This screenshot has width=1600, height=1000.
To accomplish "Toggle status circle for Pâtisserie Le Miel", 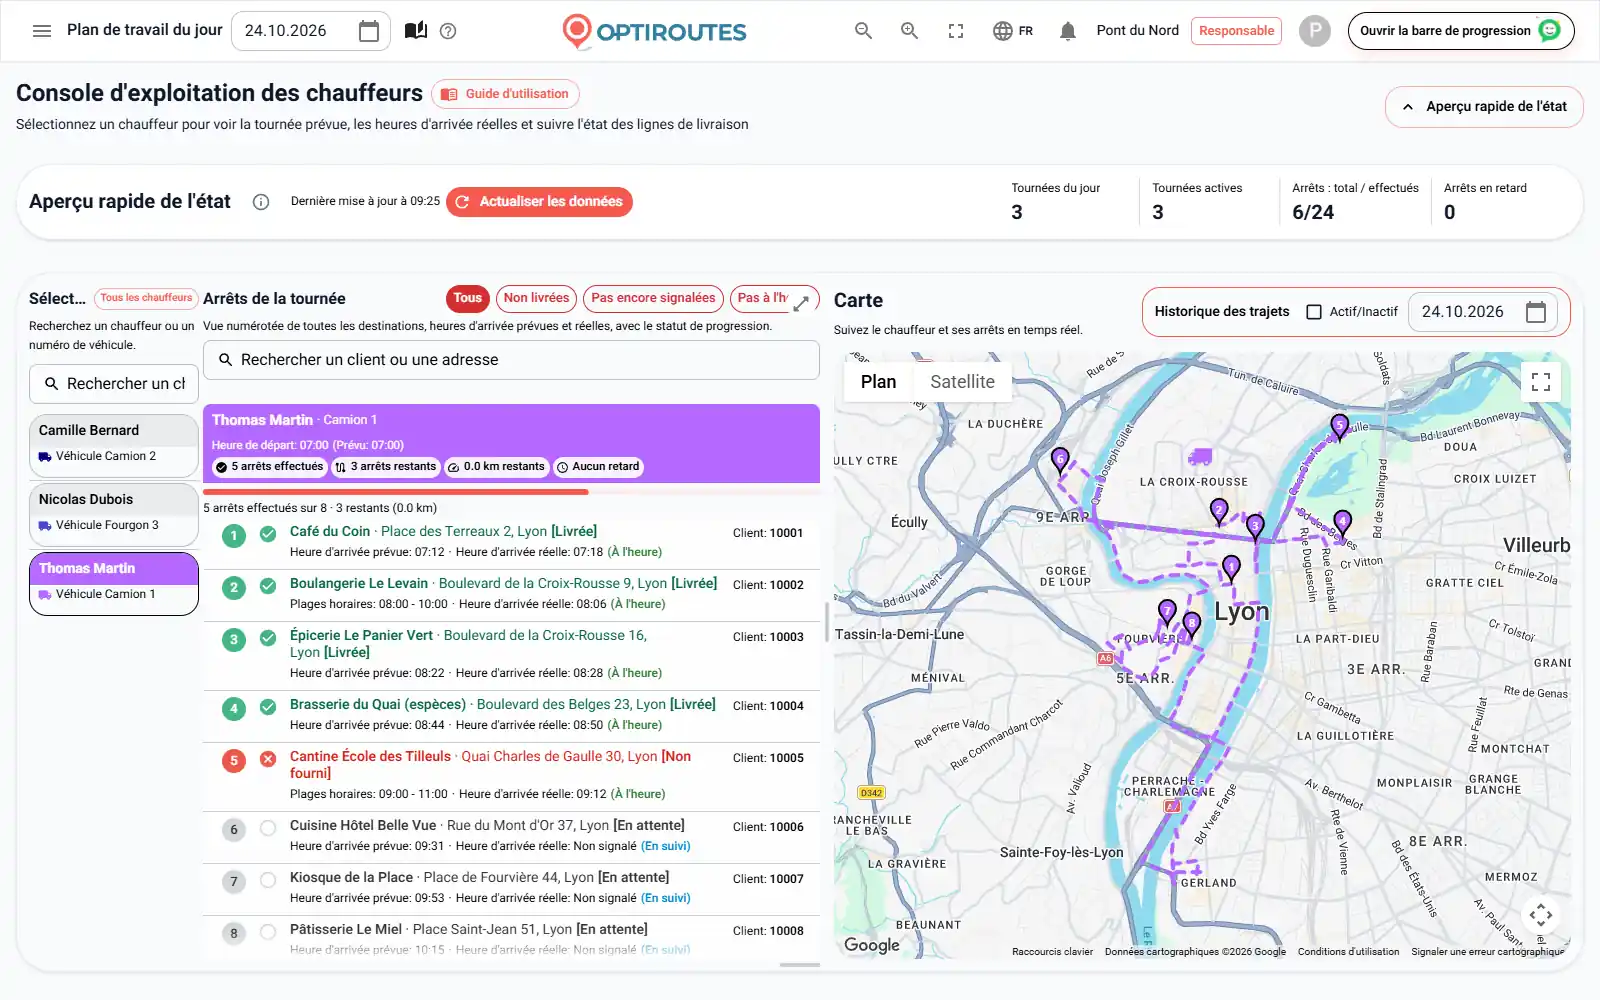I will [268, 932].
